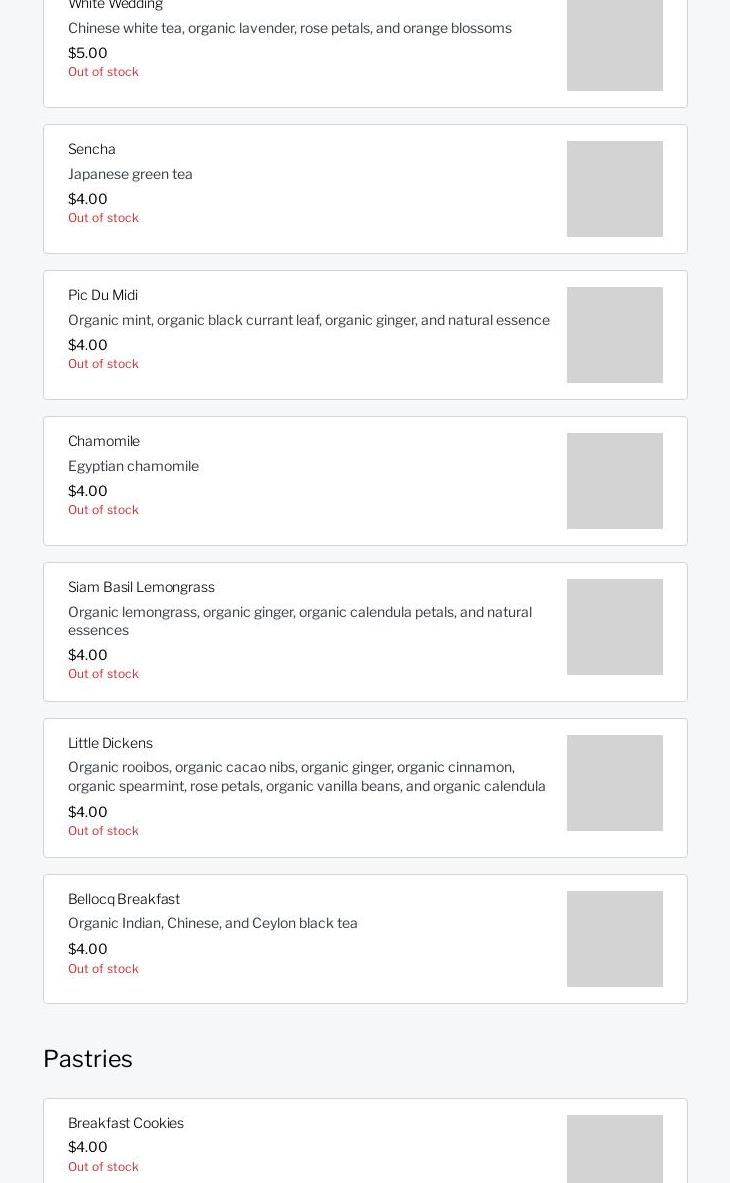The height and width of the screenshot is (1183, 730).
Task: Open the Breakfast Cookies pastry item
Action: coord(126,1123)
